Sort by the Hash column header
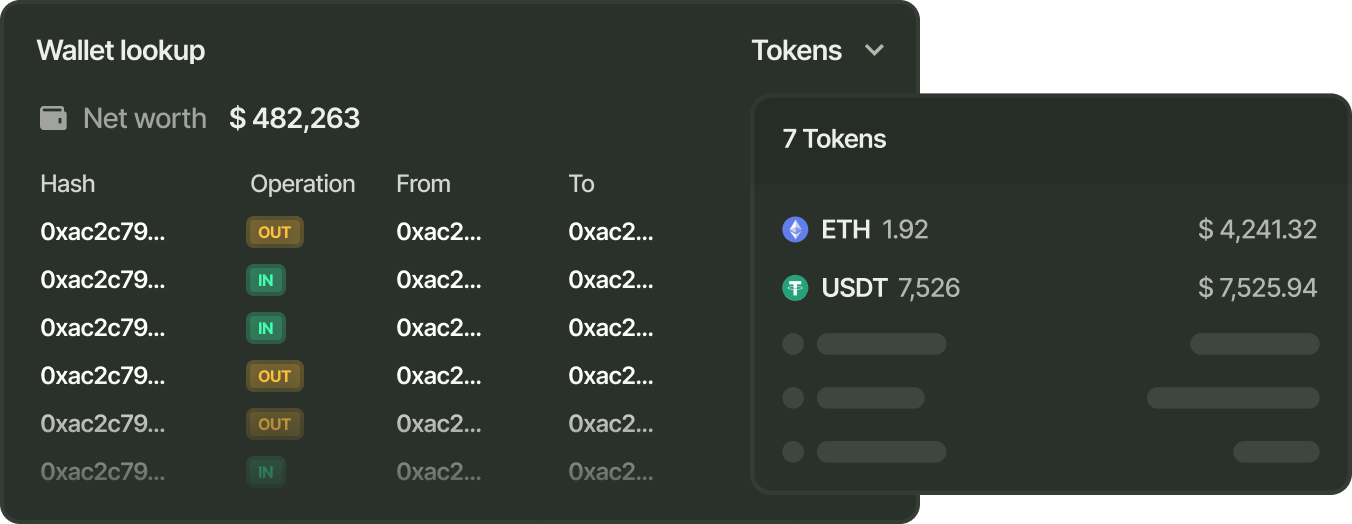This screenshot has width=1352, height=524. (68, 184)
